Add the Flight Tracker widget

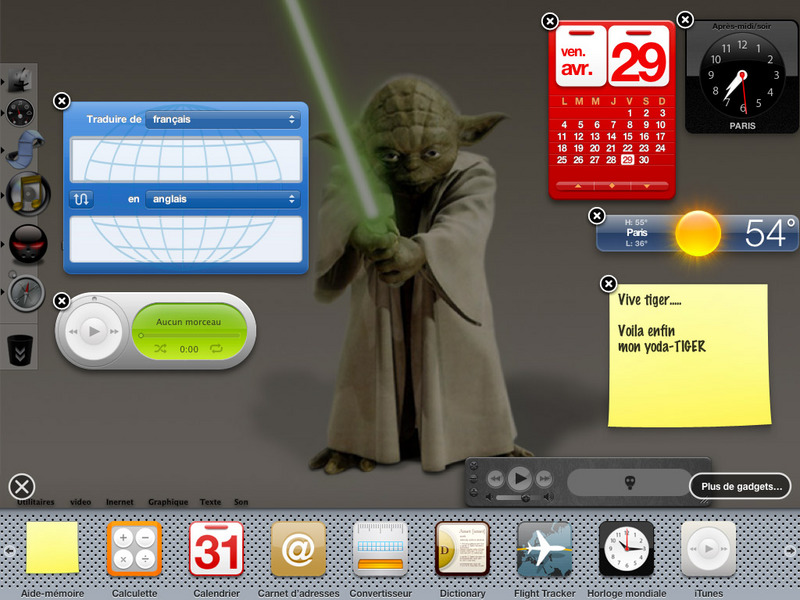(x=544, y=548)
